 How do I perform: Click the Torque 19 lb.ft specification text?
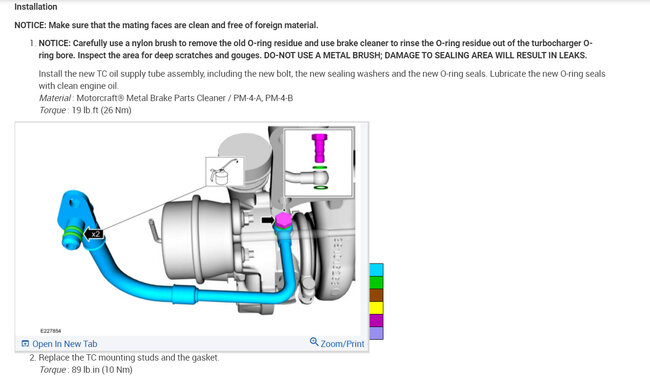[85, 110]
